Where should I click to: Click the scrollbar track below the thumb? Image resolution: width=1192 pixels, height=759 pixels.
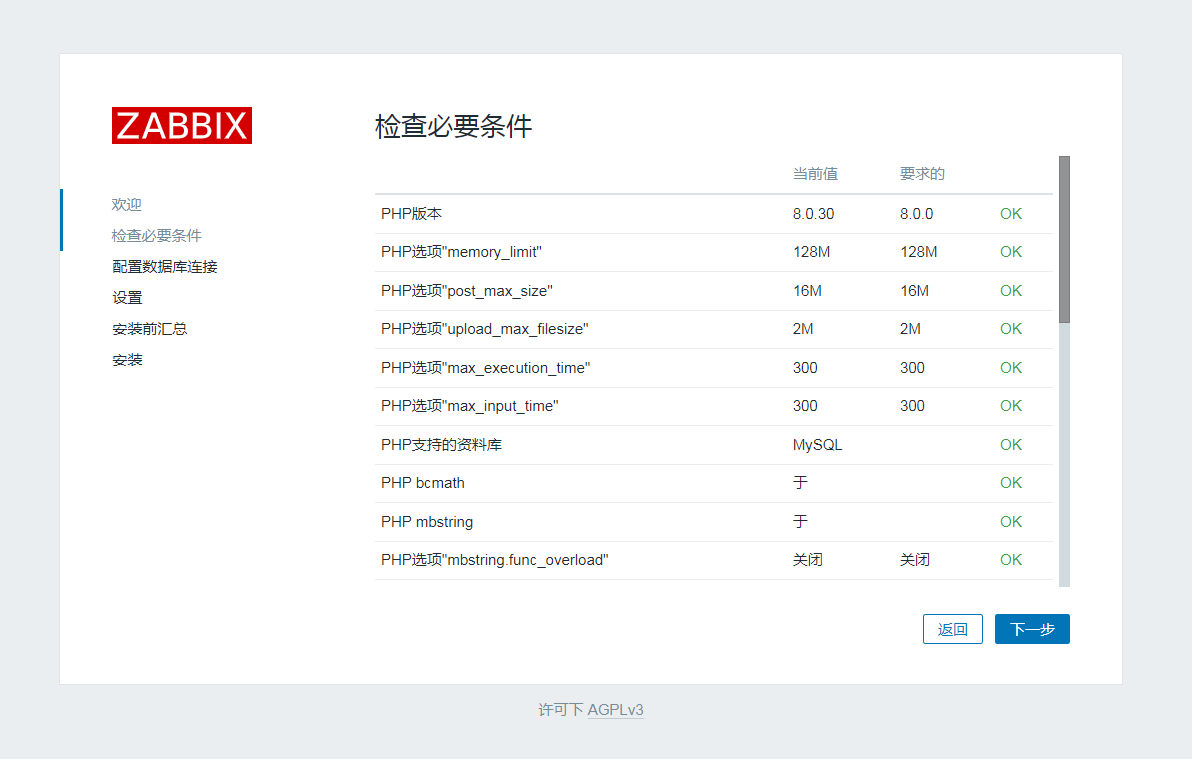(x=1064, y=455)
